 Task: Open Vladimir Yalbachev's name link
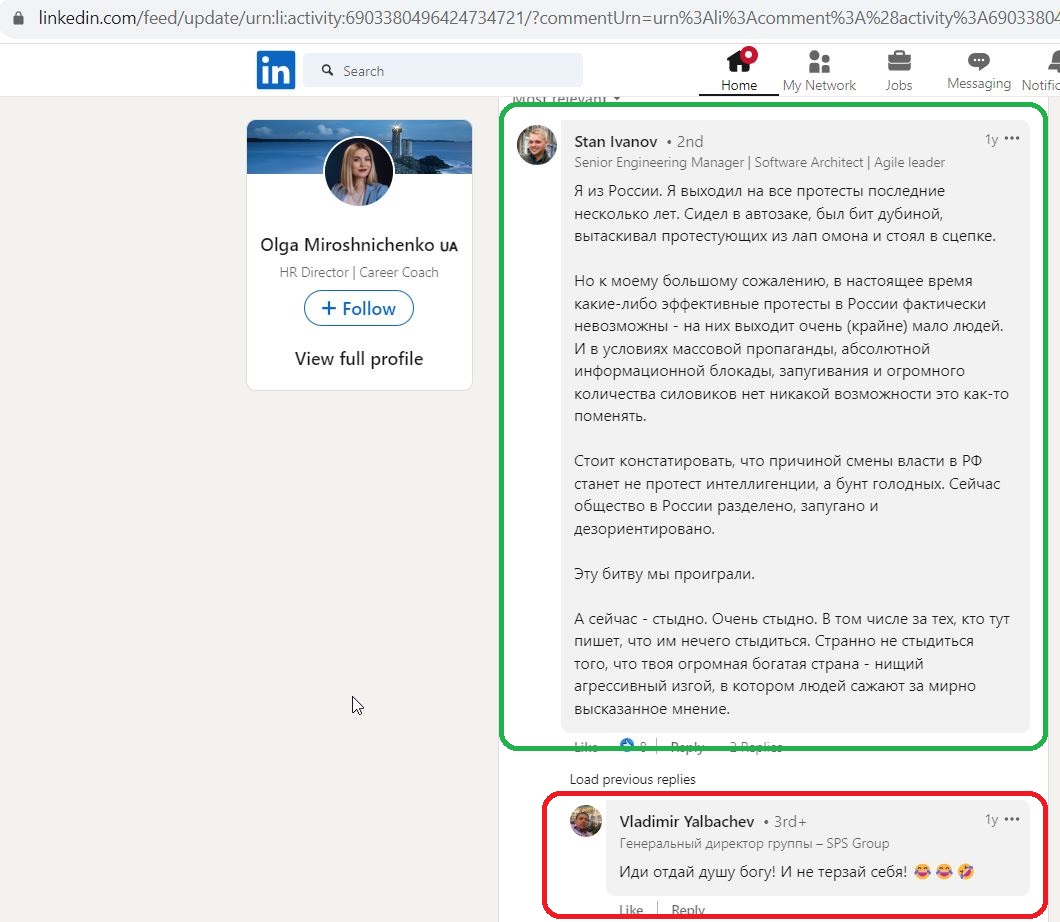pyautogui.click(x=686, y=821)
